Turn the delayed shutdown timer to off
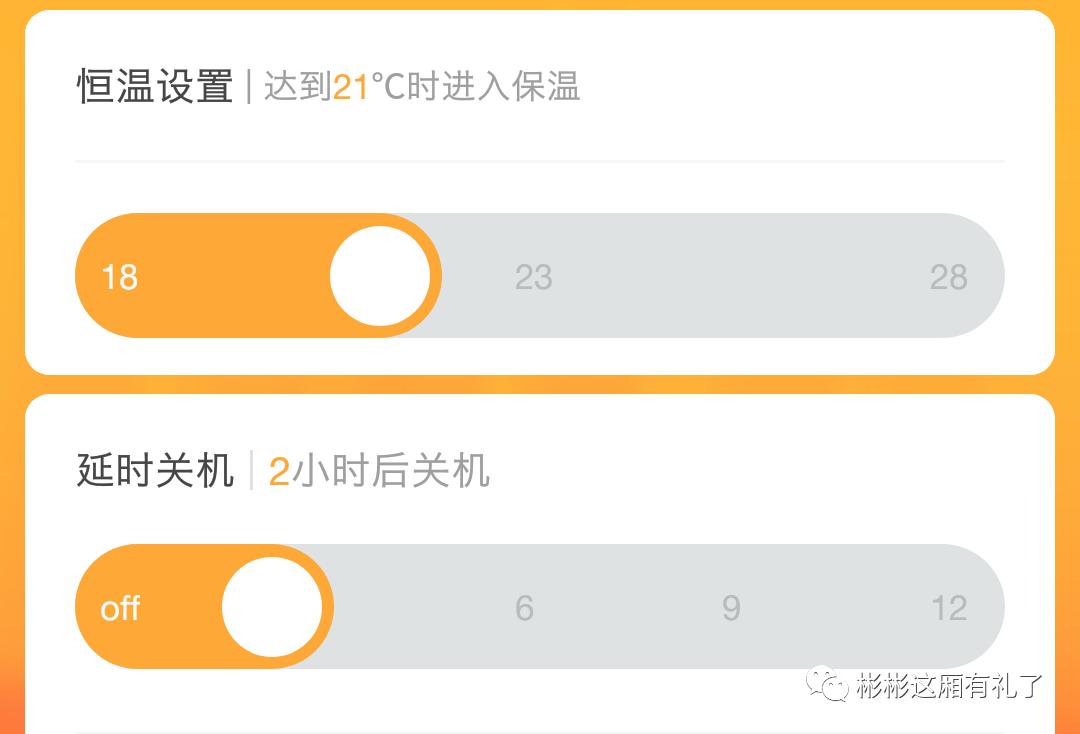The height and width of the screenshot is (734, 1080). pyautogui.click(x=120, y=608)
